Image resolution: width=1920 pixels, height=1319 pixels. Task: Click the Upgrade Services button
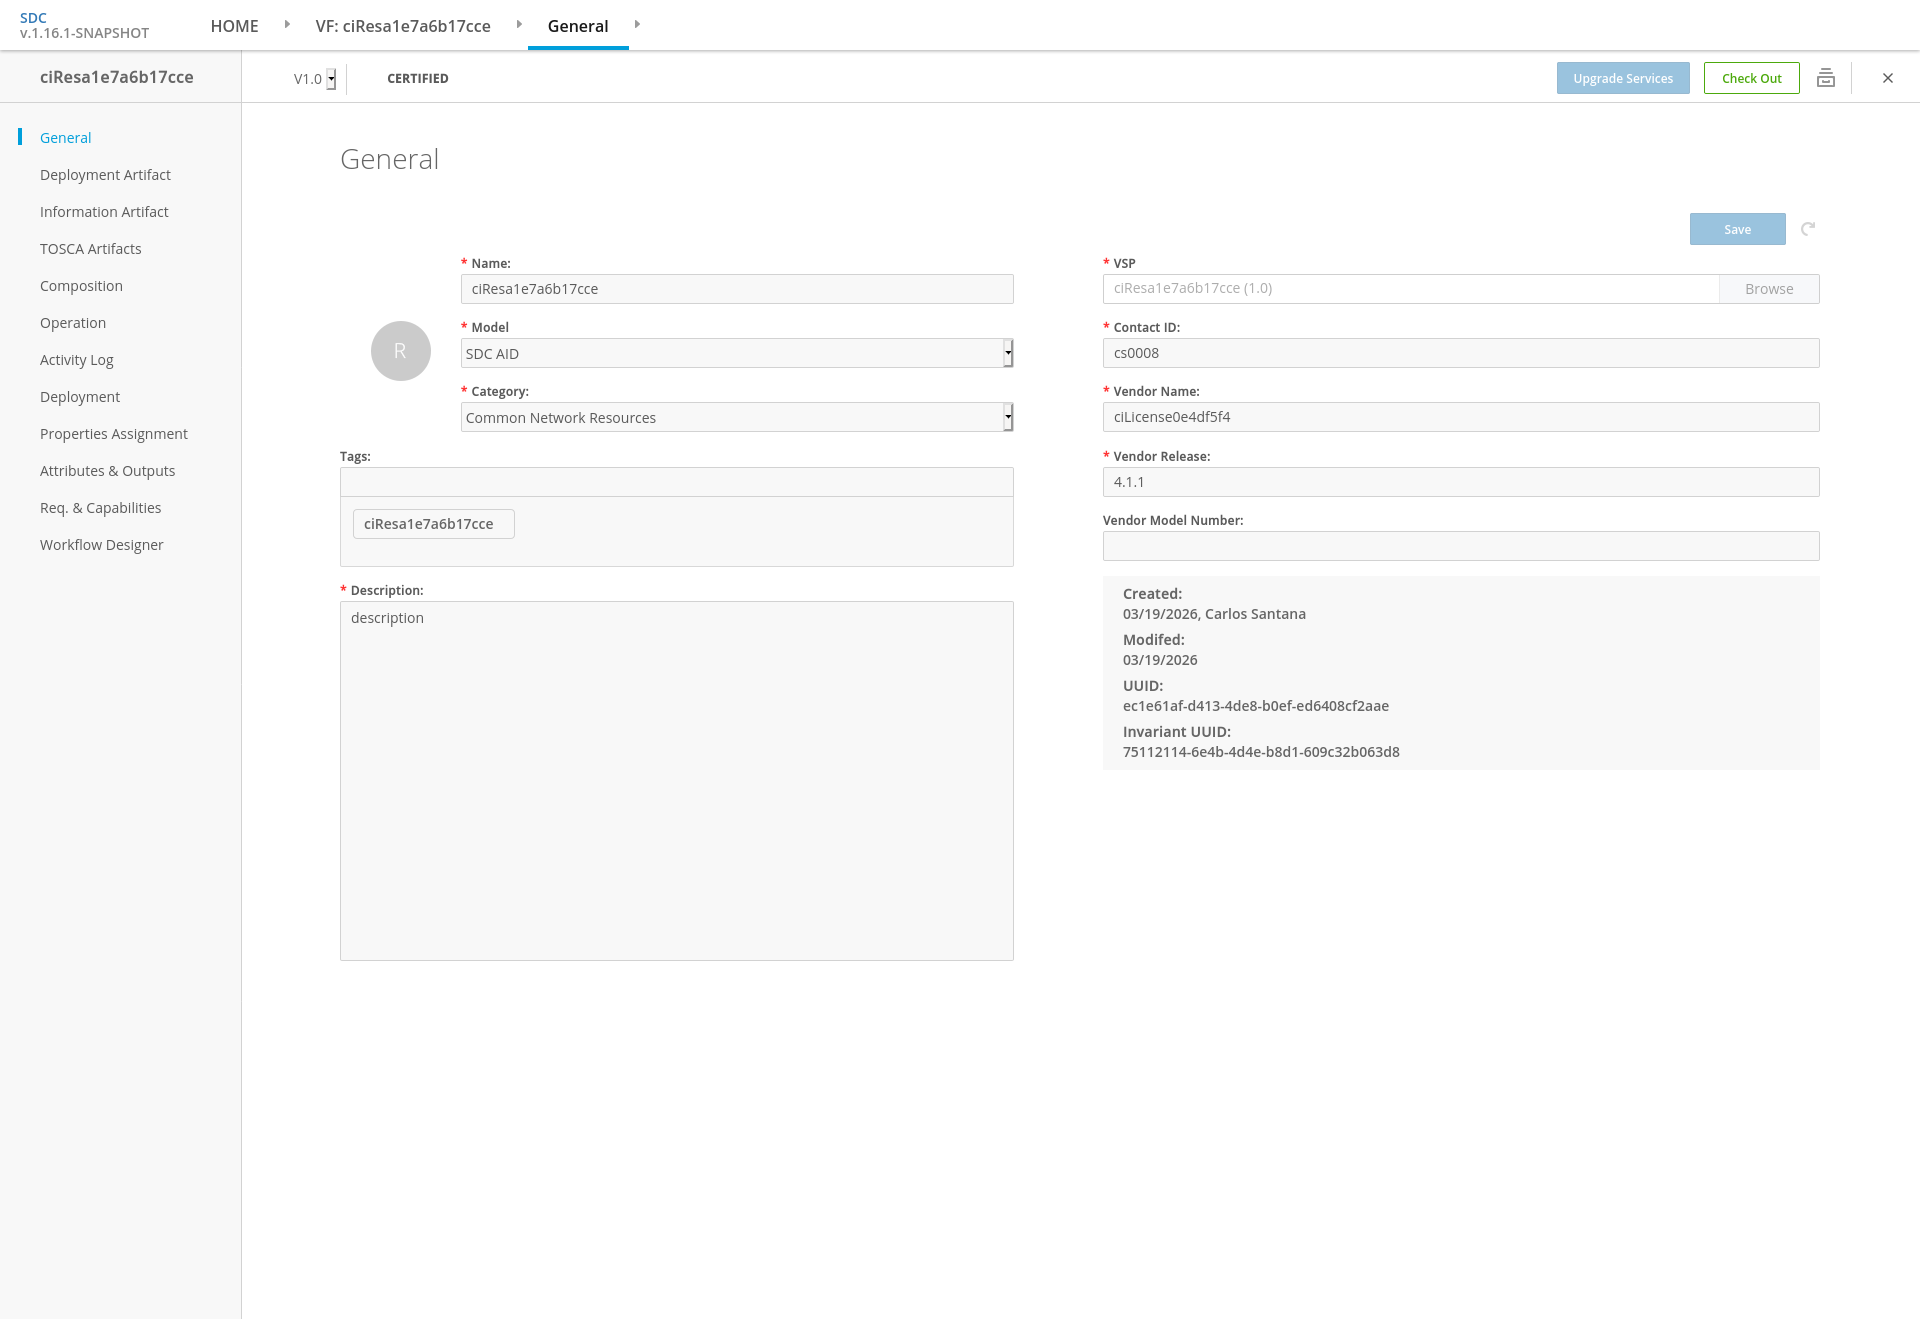[x=1622, y=78]
